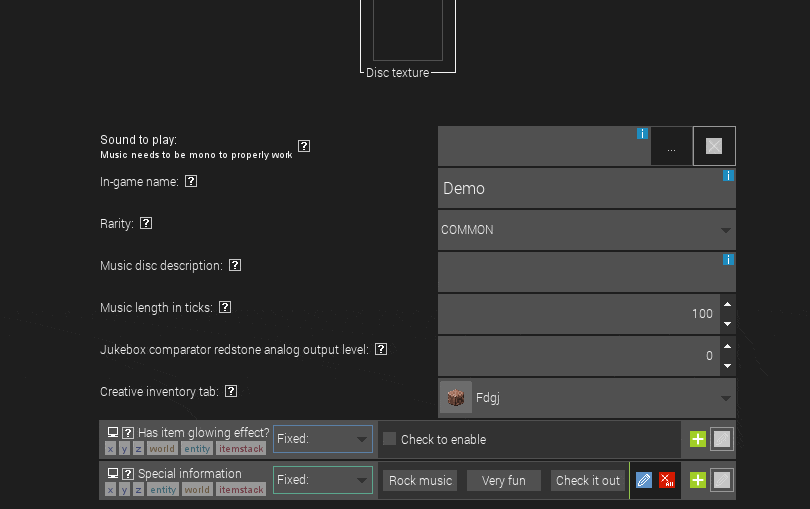Viewport: 810px width, 509px height.
Task: Click z tag under Has item glowing effect
Action: click(x=138, y=449)
